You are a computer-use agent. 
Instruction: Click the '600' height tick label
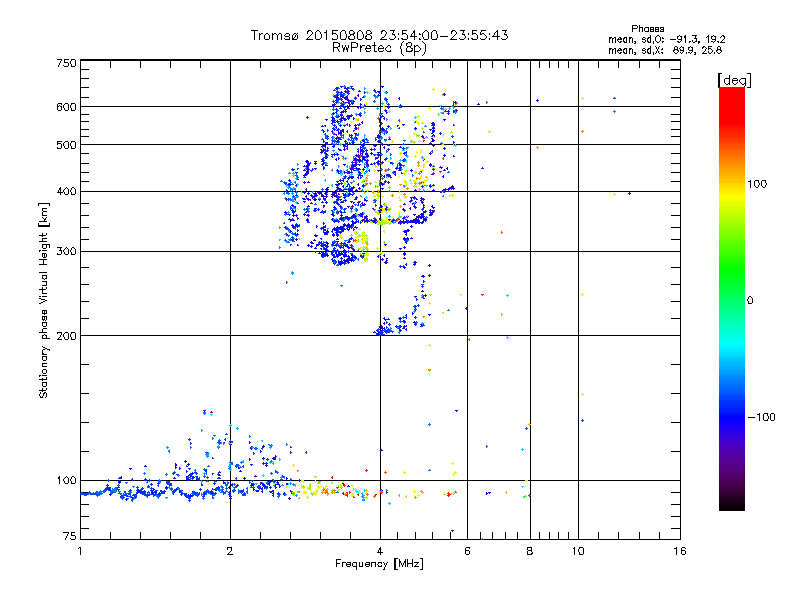(x=67, y=107)
